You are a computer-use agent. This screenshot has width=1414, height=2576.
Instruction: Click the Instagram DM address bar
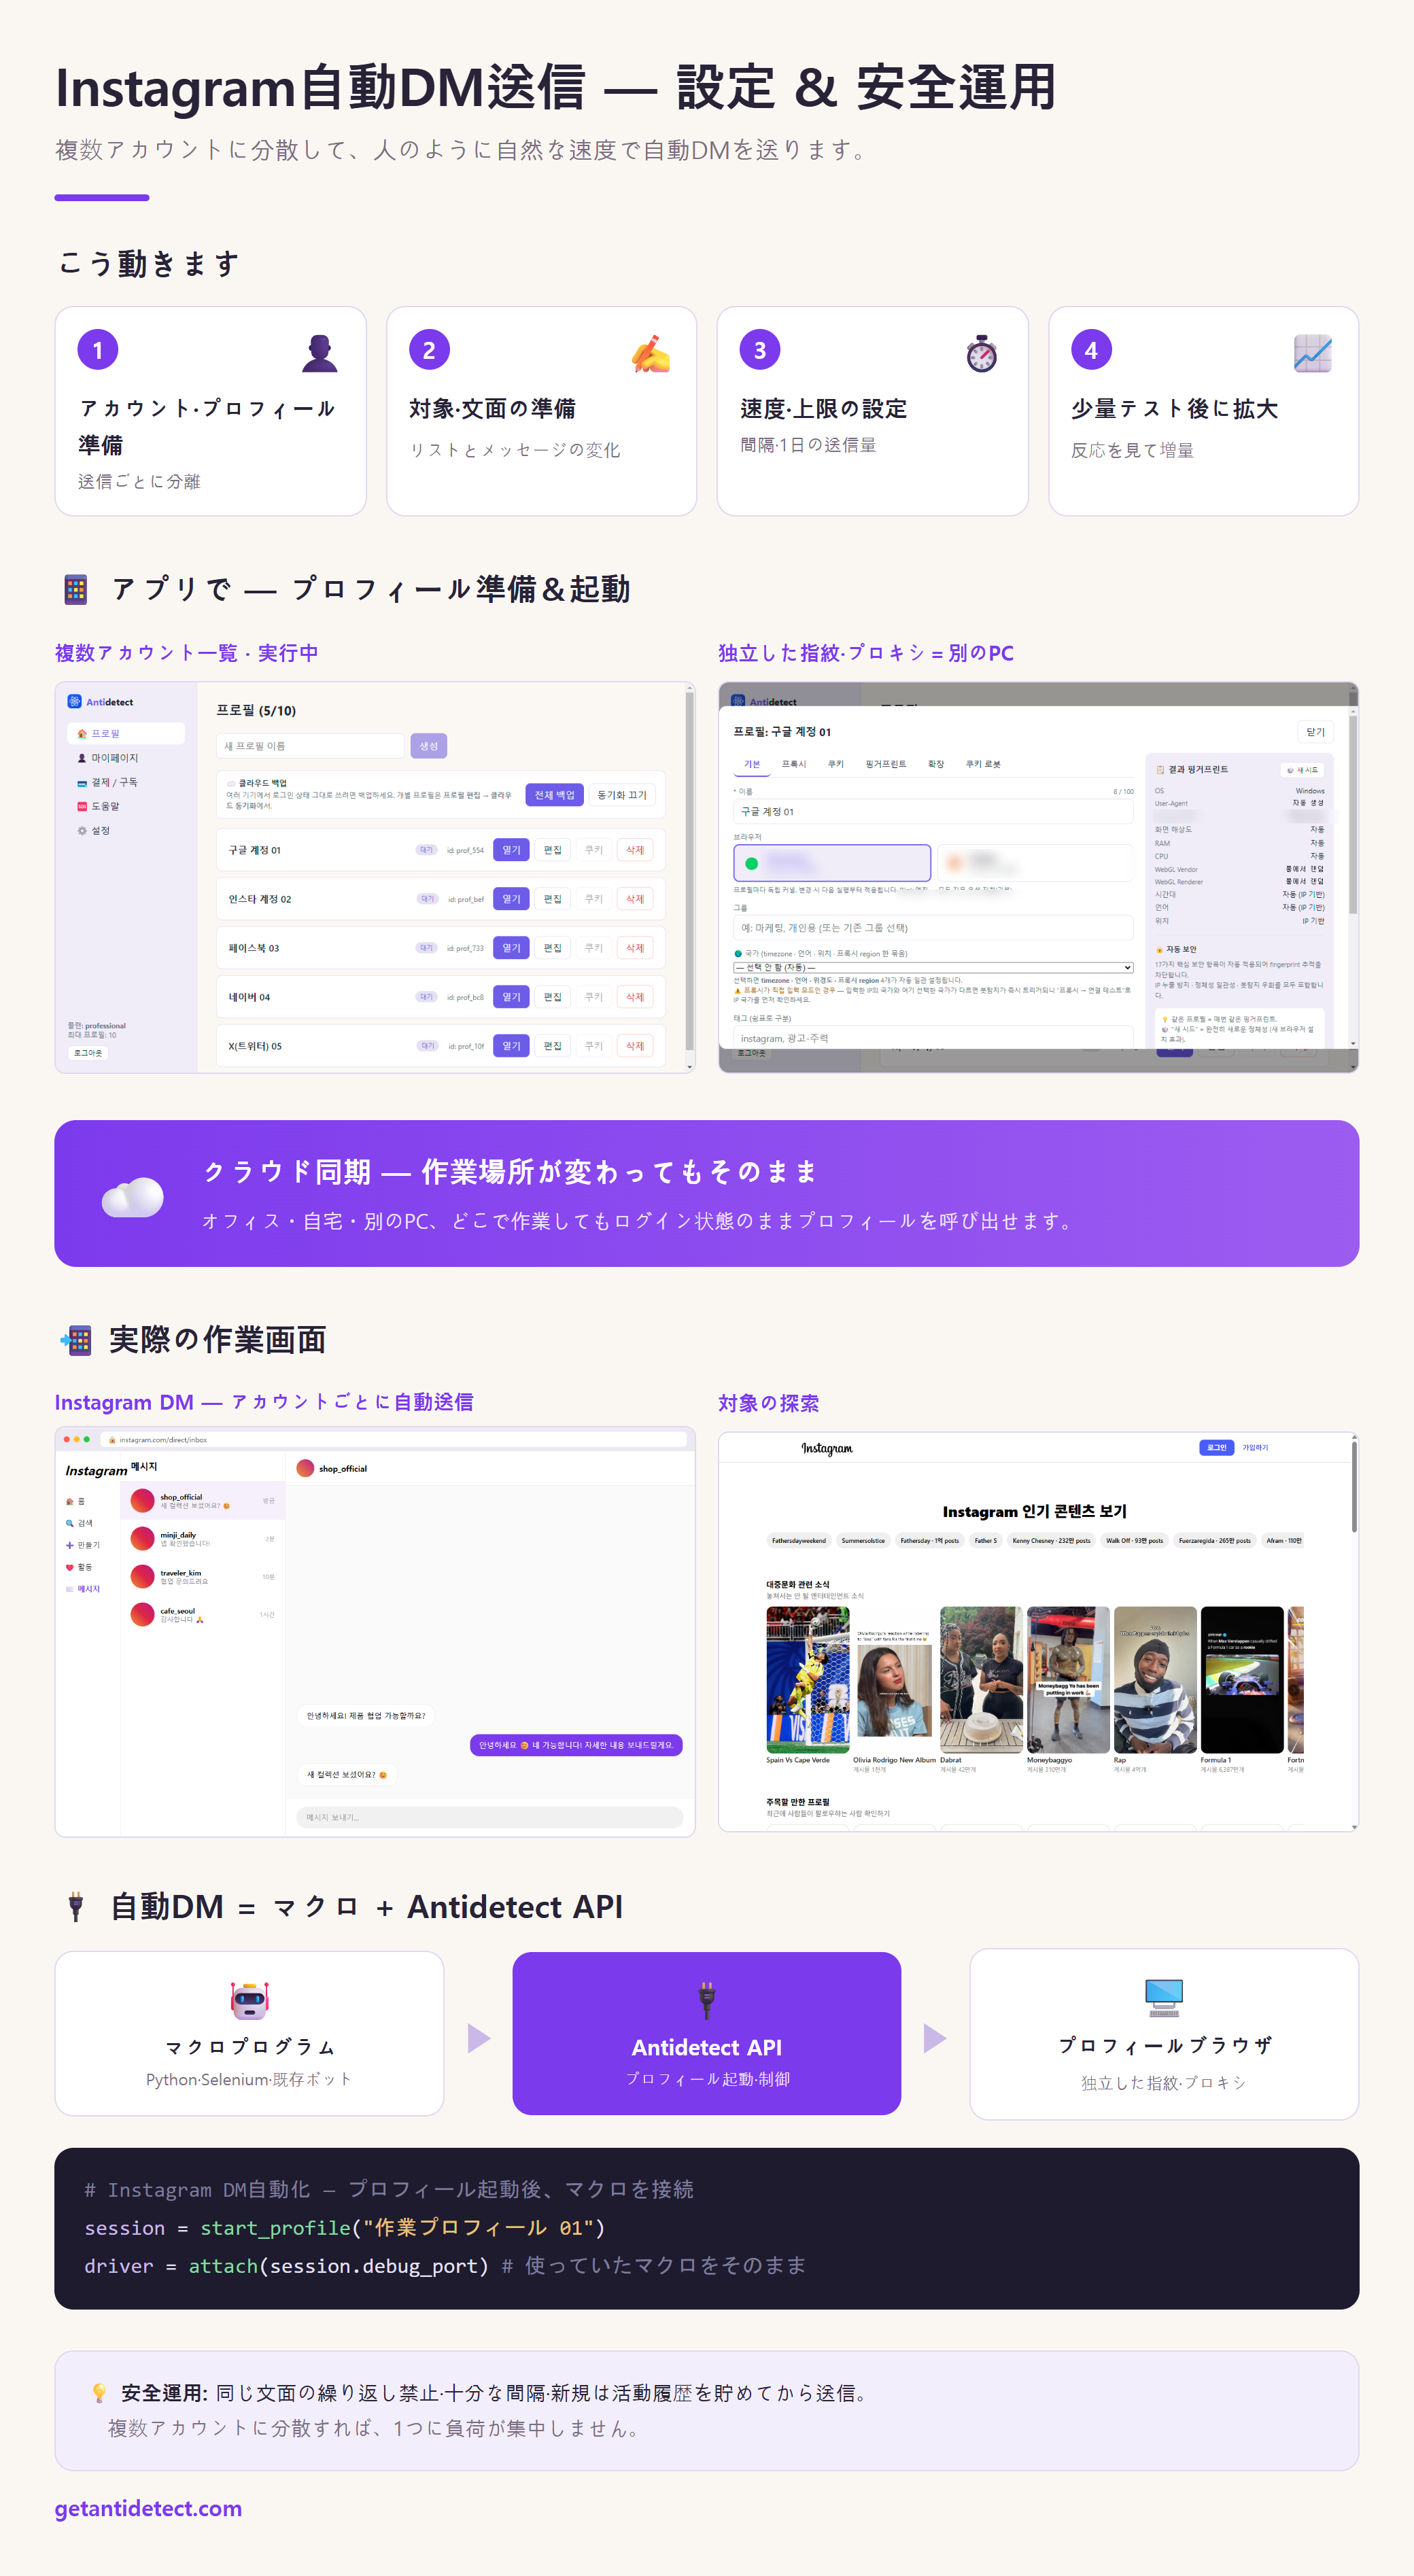coord(395,1440)
